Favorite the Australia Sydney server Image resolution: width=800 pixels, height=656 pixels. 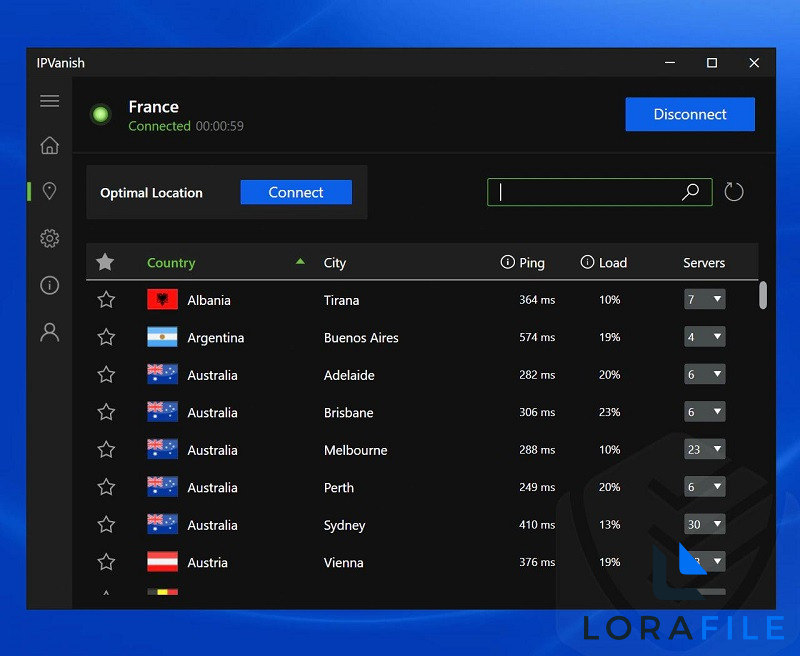[x=106, y=525]
